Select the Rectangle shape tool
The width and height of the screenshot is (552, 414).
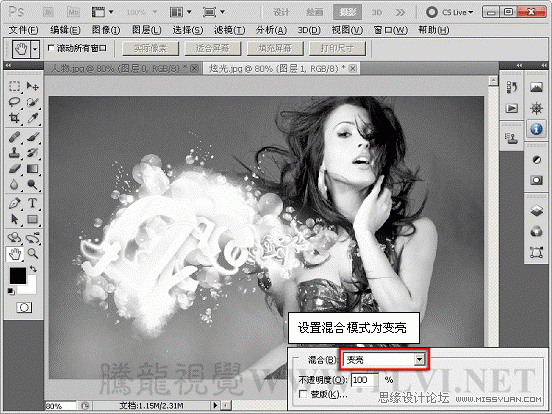[x=32, y=219]
